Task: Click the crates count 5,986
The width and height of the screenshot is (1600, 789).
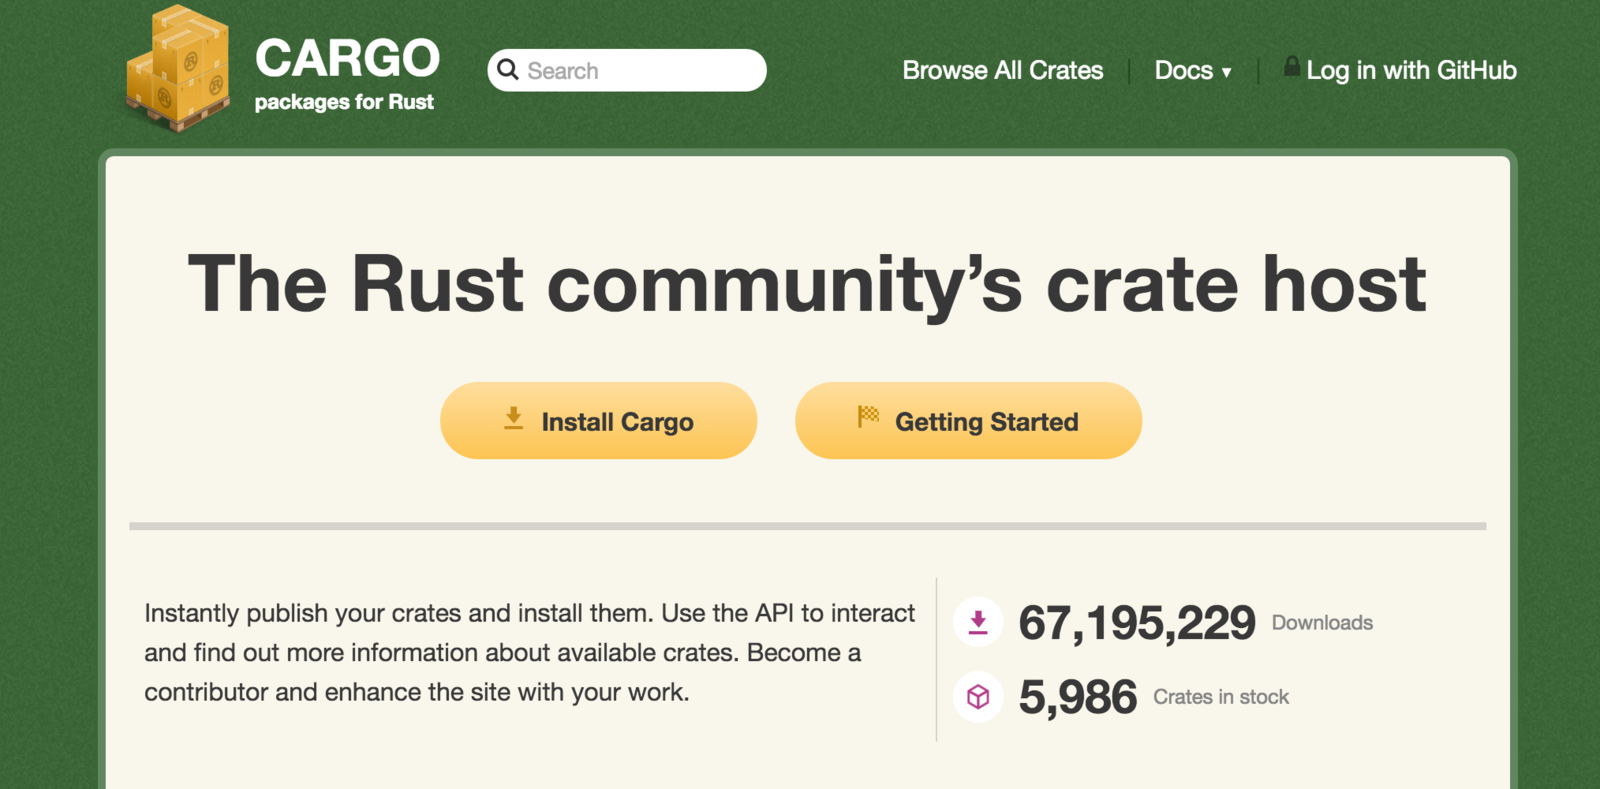Action: pyautogui.click(x=1078, y=697)
